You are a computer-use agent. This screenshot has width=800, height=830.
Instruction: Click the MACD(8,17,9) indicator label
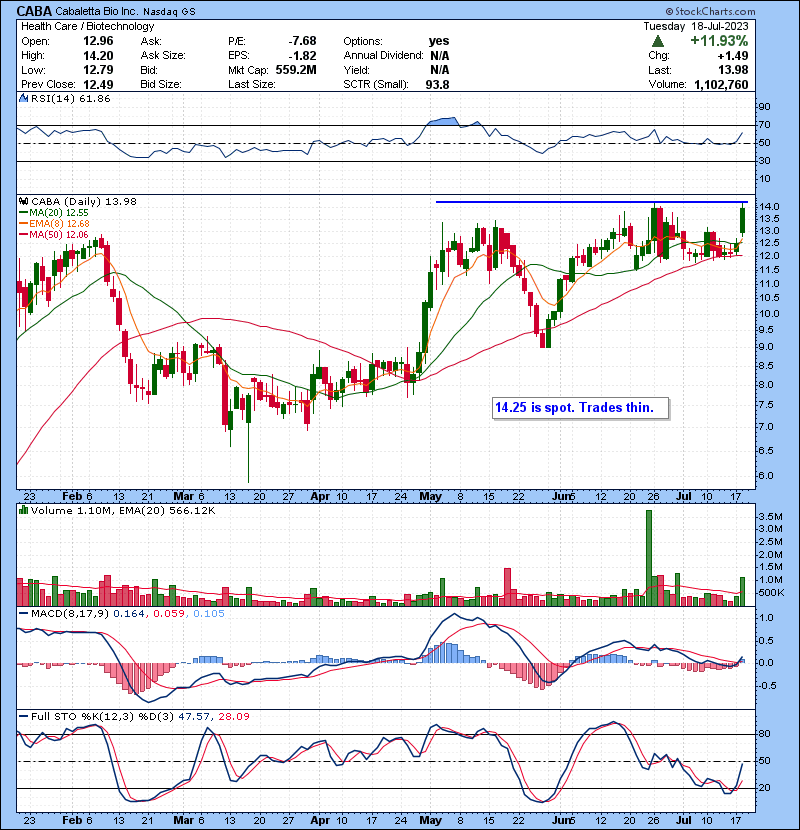(x=70, y=614)
